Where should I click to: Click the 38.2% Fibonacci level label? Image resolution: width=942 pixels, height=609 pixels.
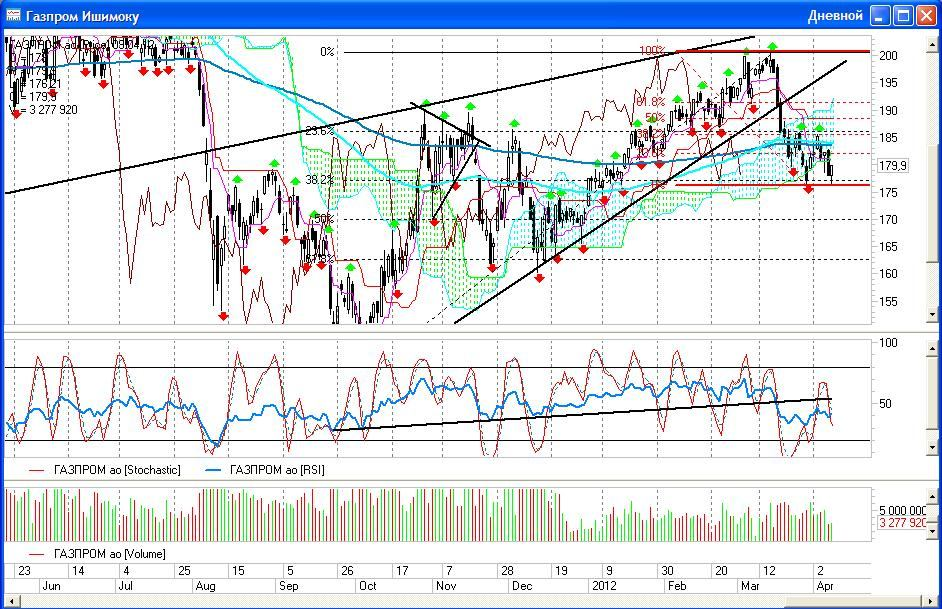[x=320, y=180]
